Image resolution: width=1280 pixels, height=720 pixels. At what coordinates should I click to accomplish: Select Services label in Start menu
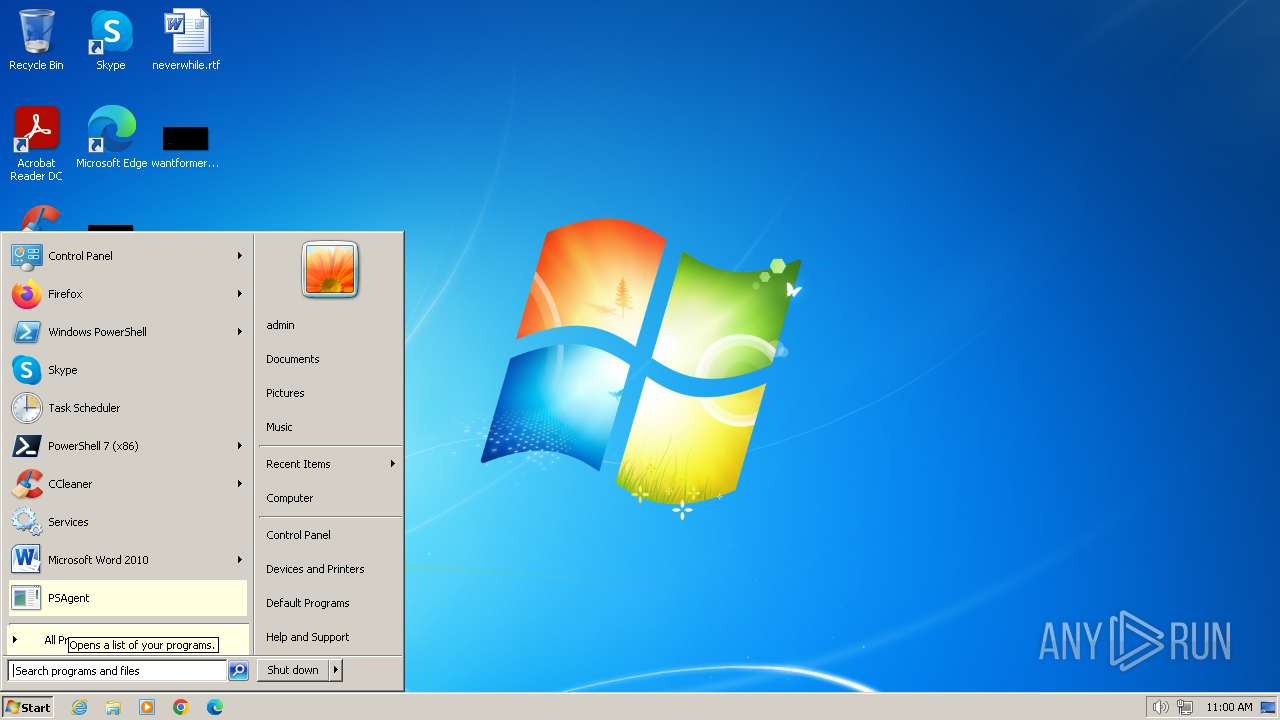68,522
